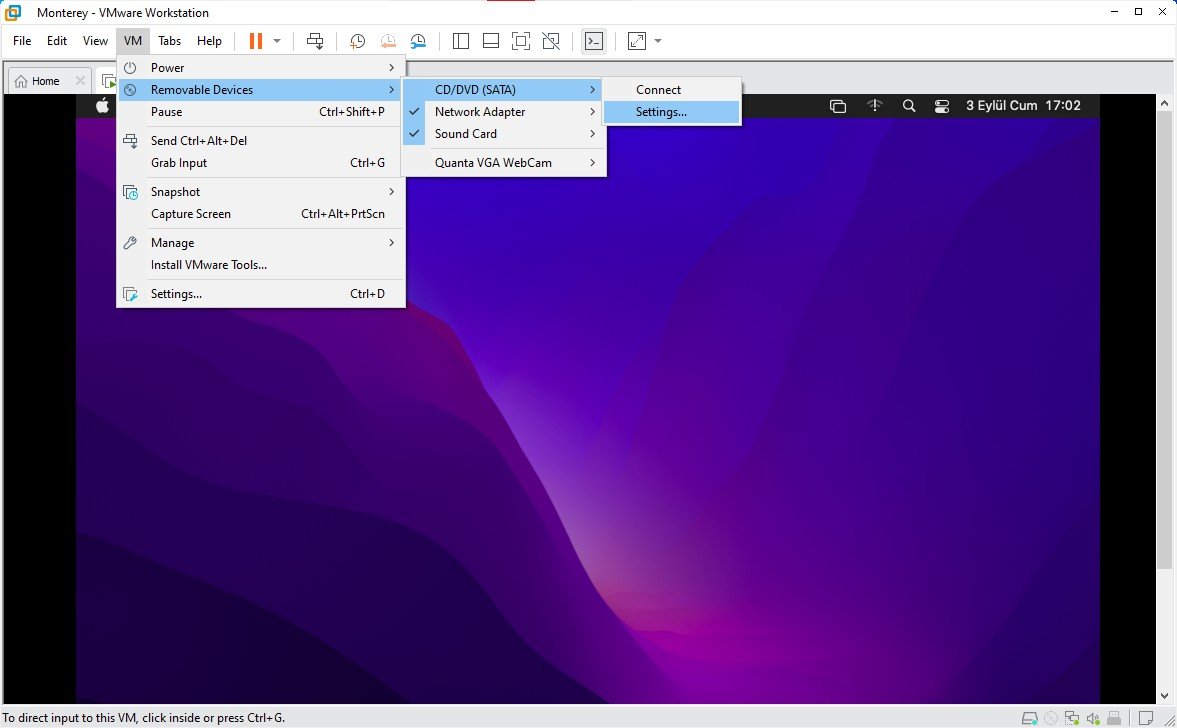Click the sound card status bar icon
Screen dimensions: 1177x728
tap(1093, 718)
